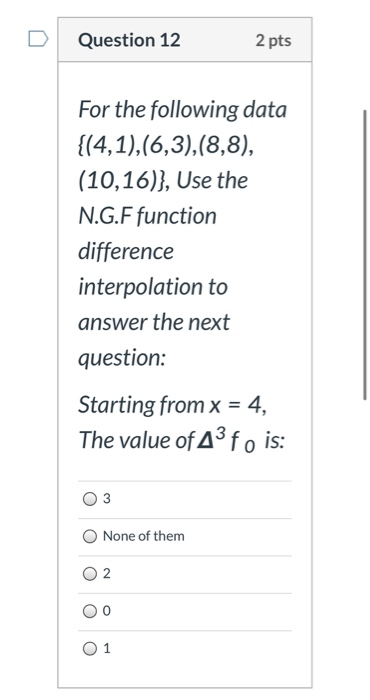Mark the answer 1 radio button
The width and height of the screenshot is (370, 700).
pyautogui.click(x=90, y=648)
